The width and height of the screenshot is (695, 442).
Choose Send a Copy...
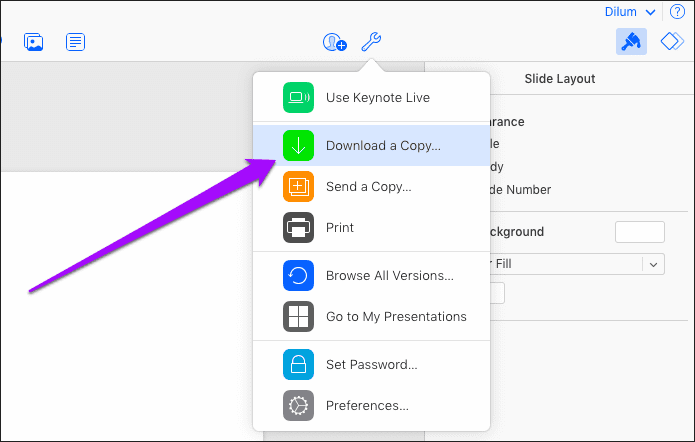(371, 187)
